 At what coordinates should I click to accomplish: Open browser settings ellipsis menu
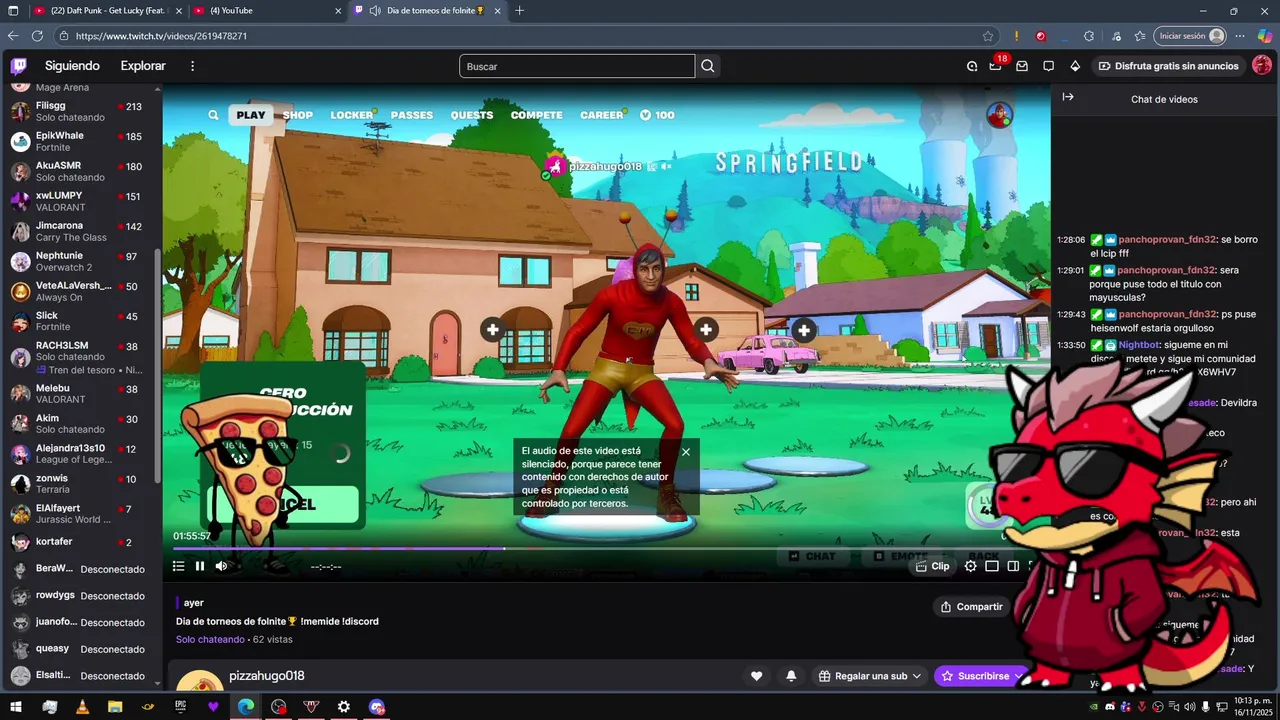tap(1240, 36)
